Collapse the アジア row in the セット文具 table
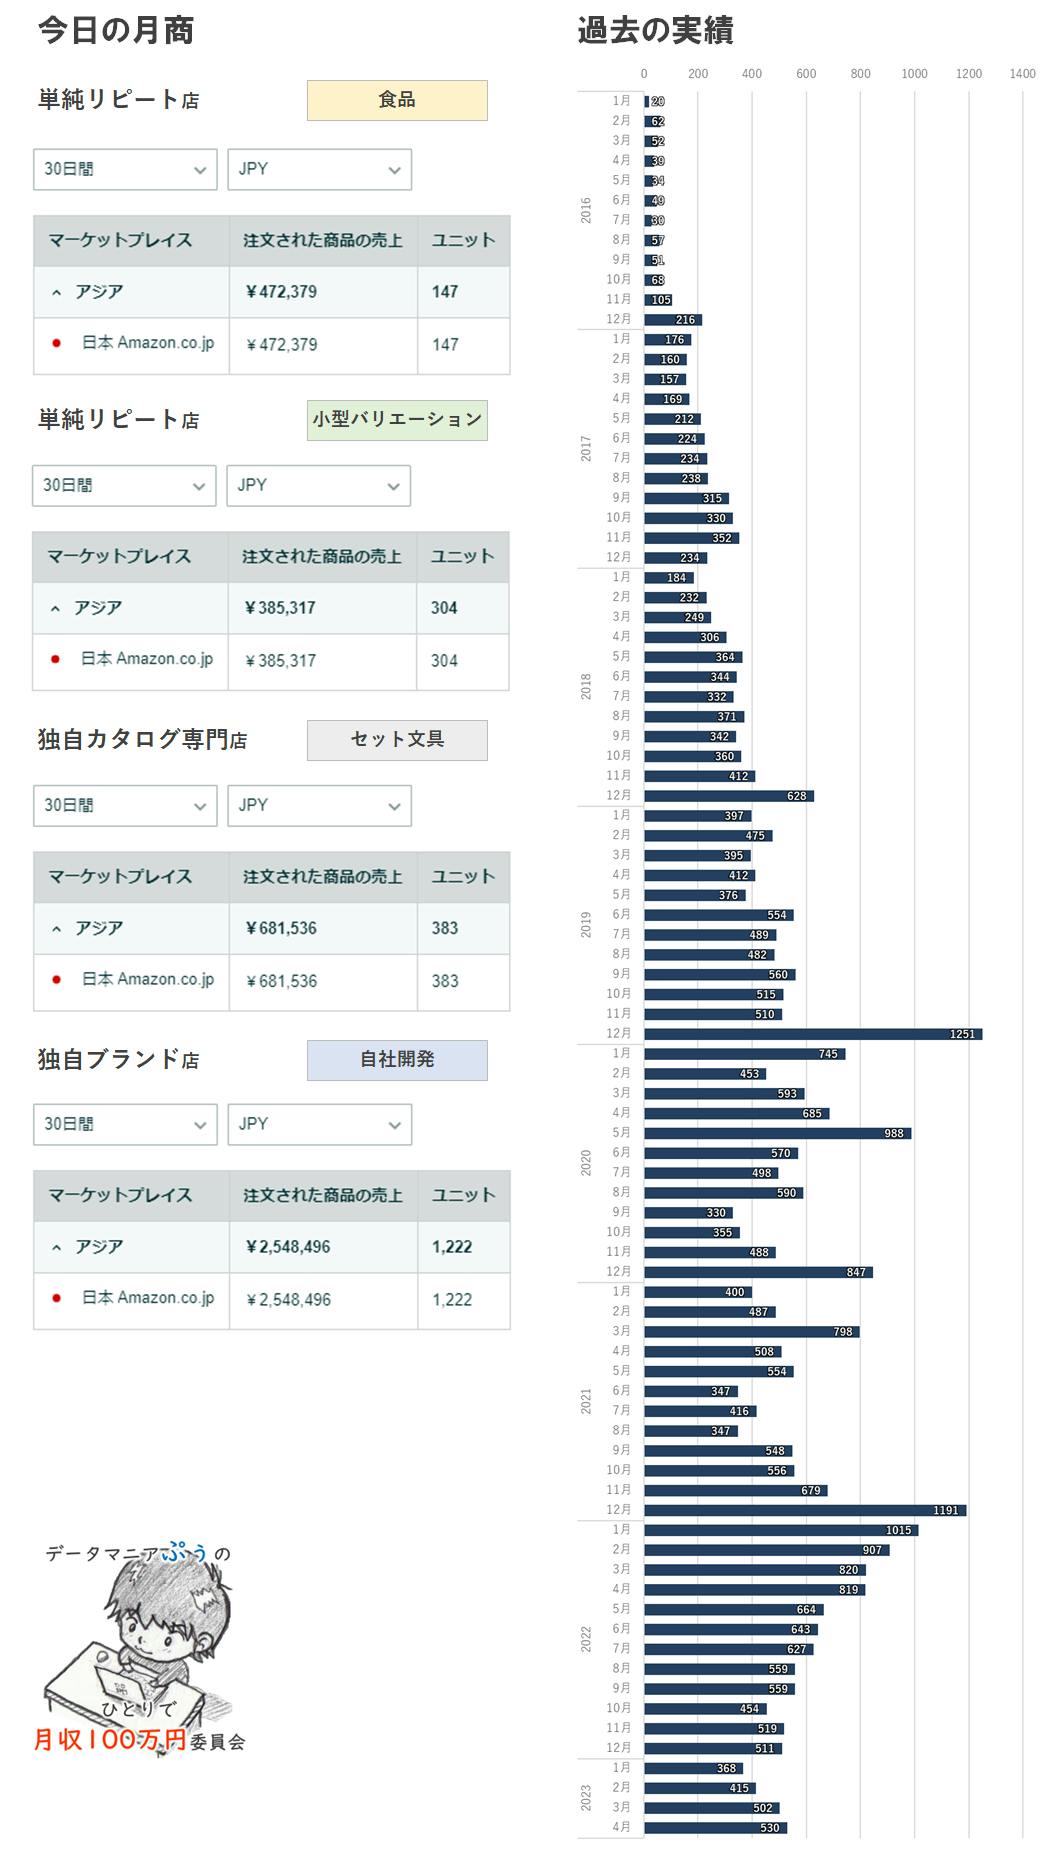The height and width of the screenshot is (1860, 1051). pyautogui.click(x=57, y=929)
